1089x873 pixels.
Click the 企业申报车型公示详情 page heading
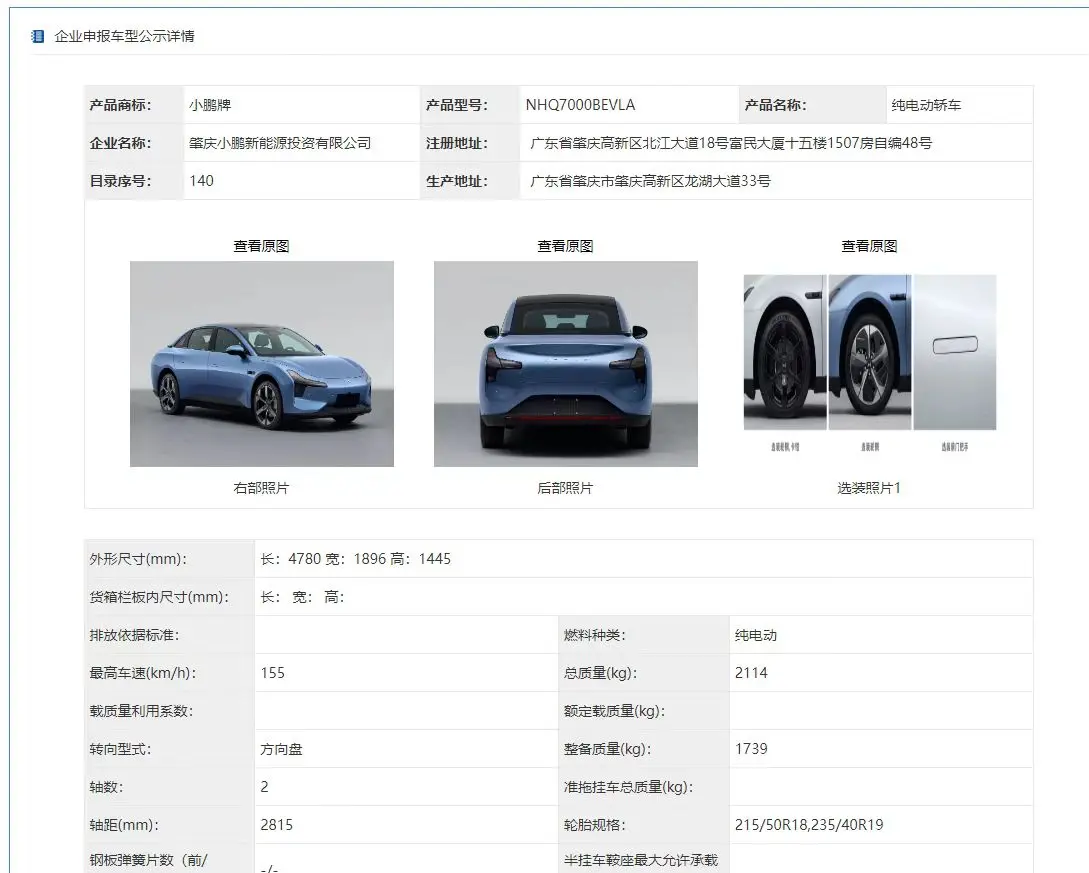124,36
